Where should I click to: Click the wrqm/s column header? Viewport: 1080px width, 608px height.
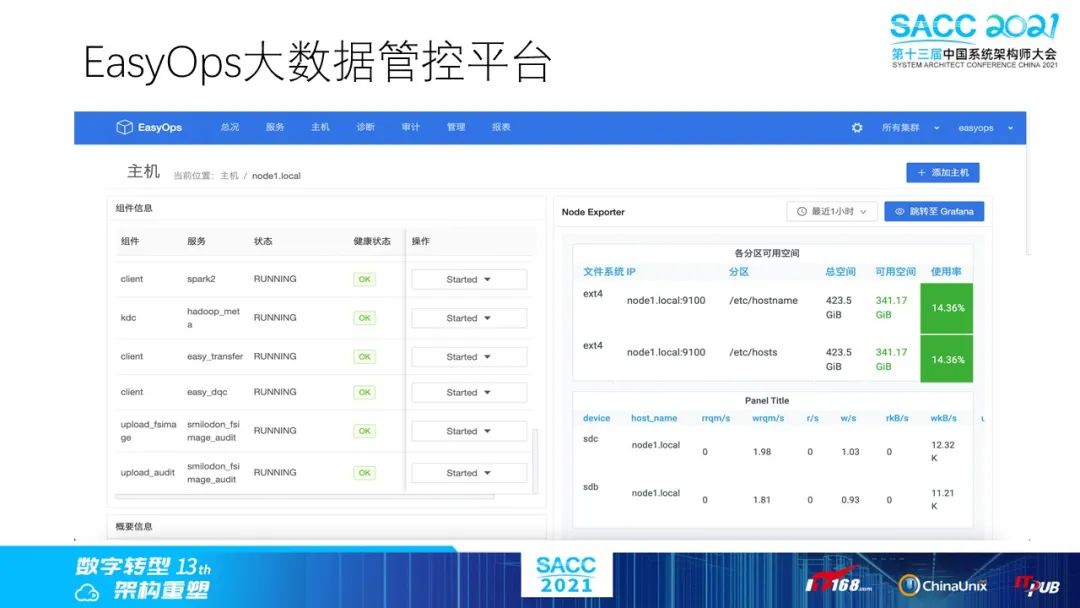(768, 418)
